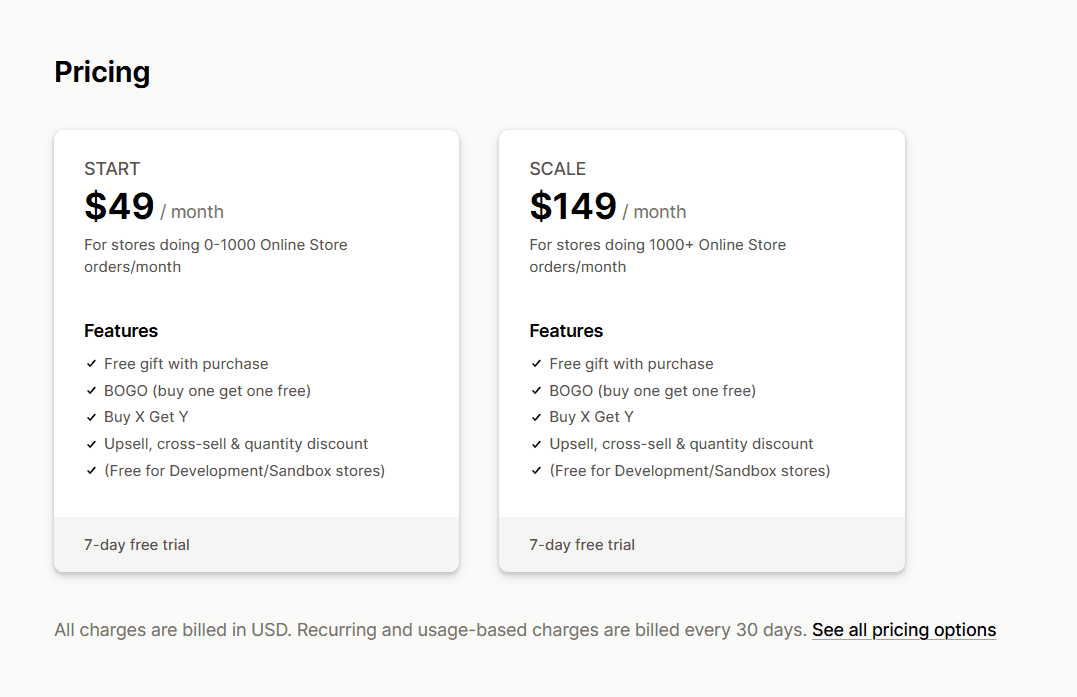Click START plan's upsell and cross-sell checkmark
This screenshot has height=697, width=1077.
coord(91,444)
